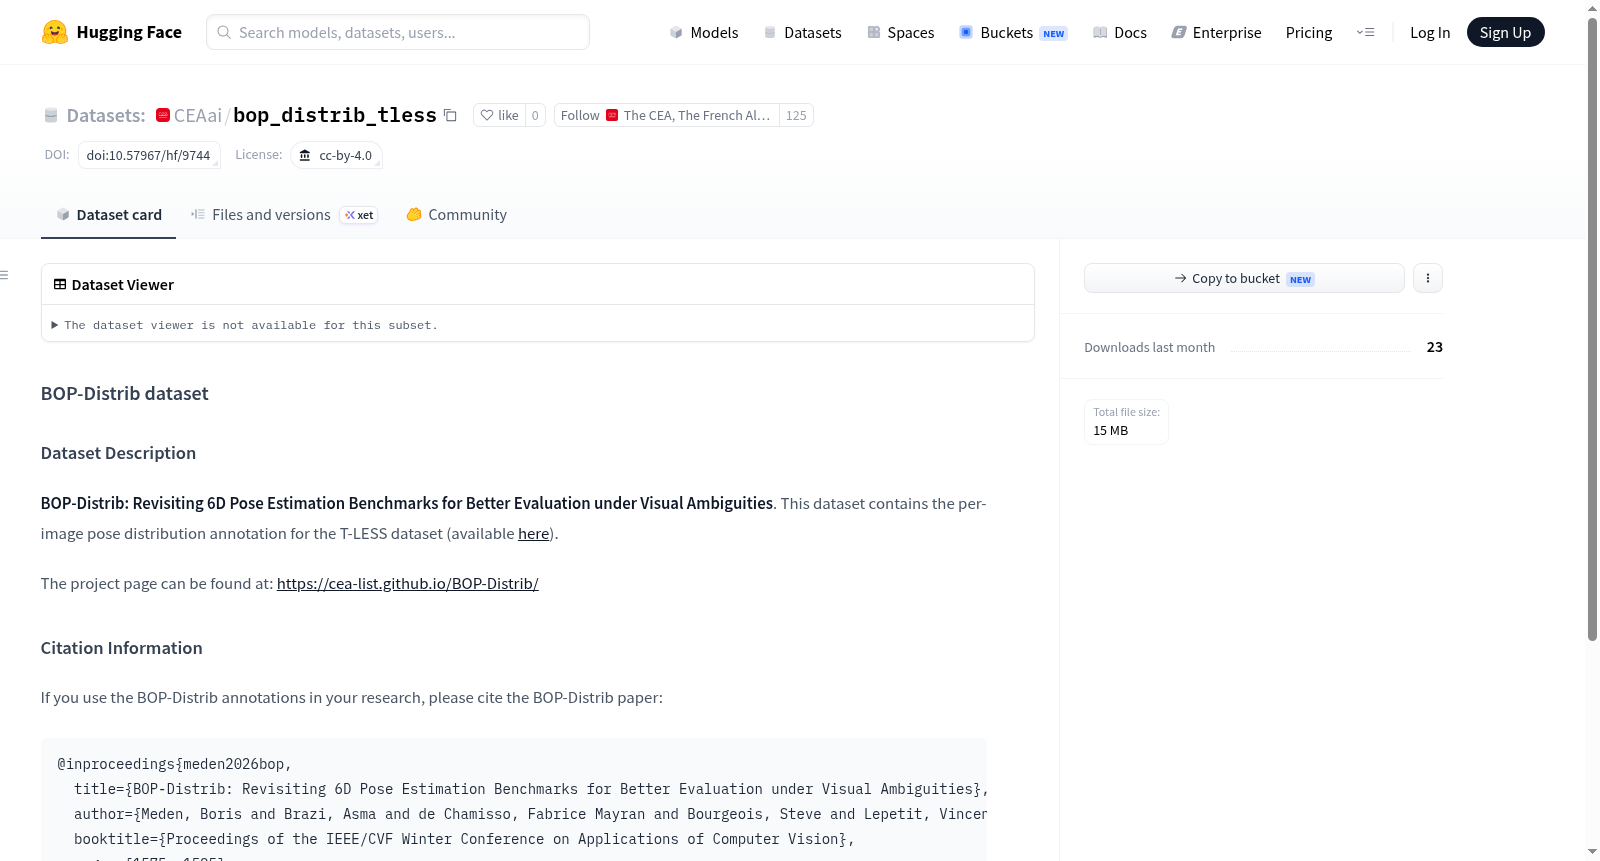
Task: Focus the search models input field
Action: [x=398, y=32]
